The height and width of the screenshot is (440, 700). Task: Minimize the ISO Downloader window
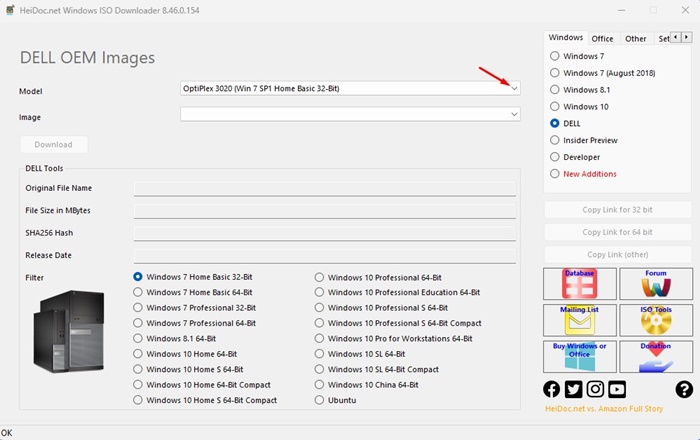click(621, 10)
